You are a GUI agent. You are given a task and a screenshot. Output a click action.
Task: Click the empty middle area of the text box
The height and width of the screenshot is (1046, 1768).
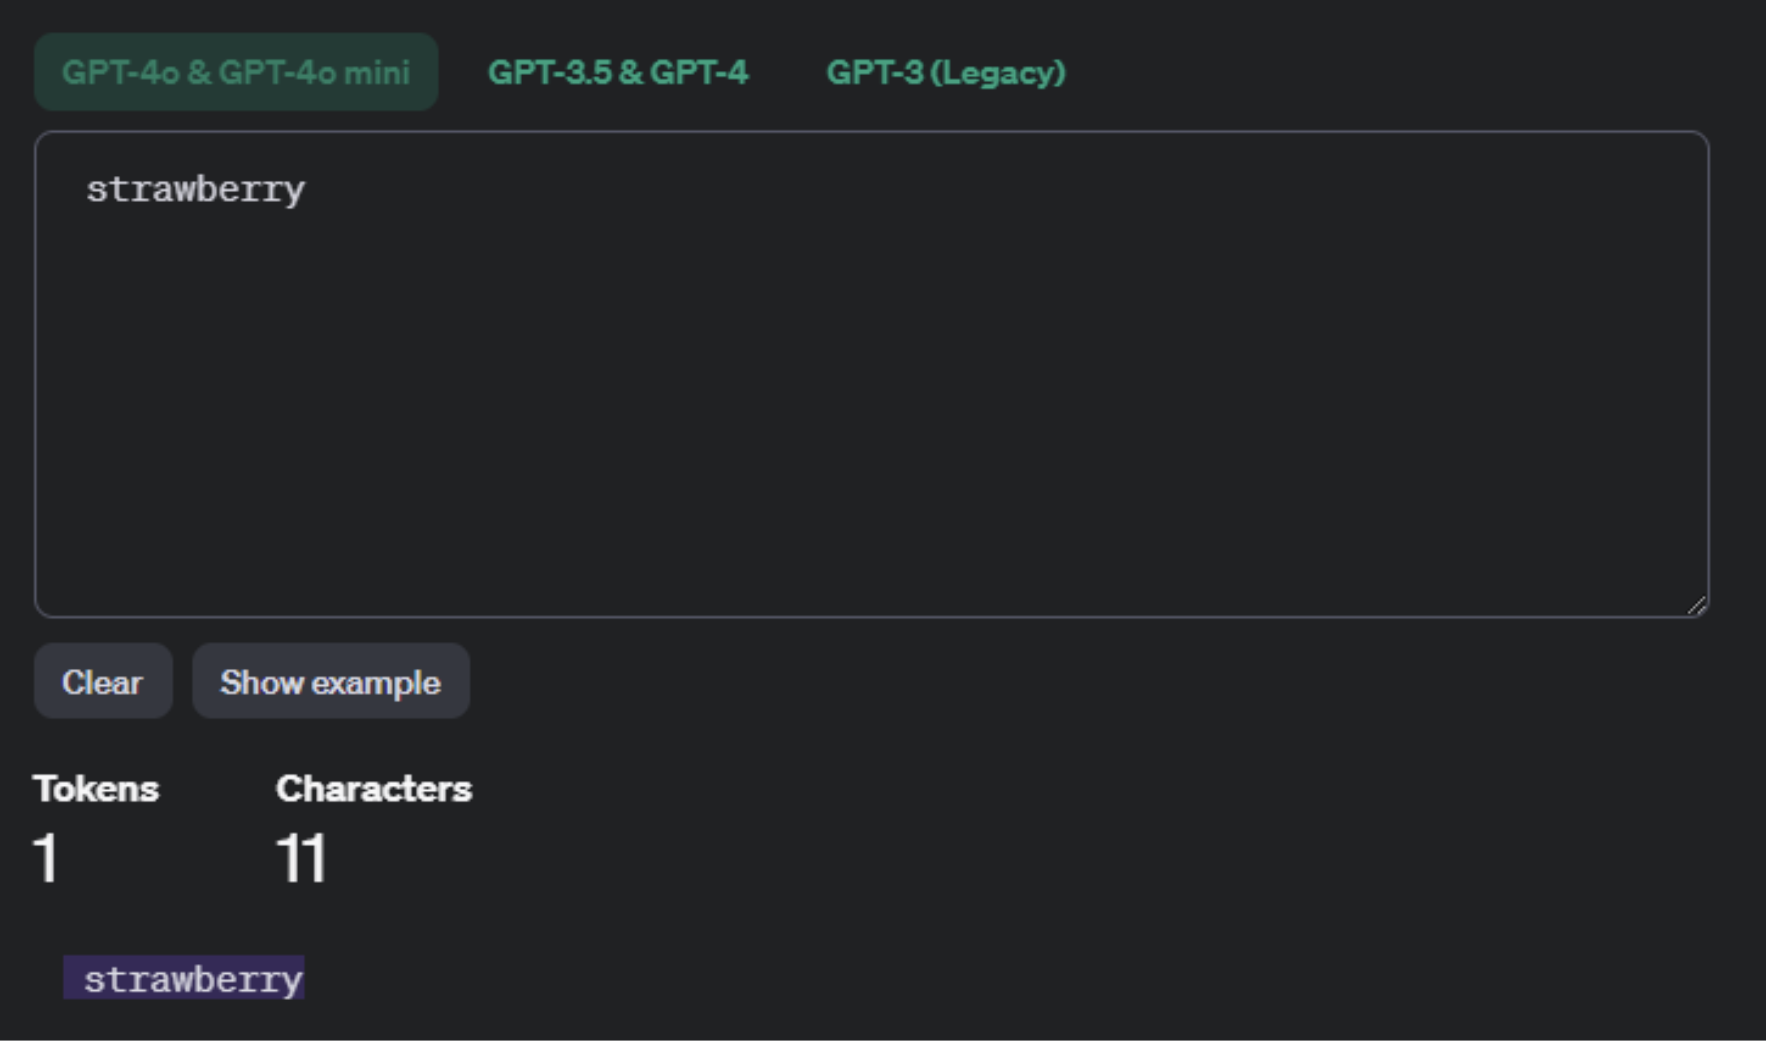(x=871, y=400)
